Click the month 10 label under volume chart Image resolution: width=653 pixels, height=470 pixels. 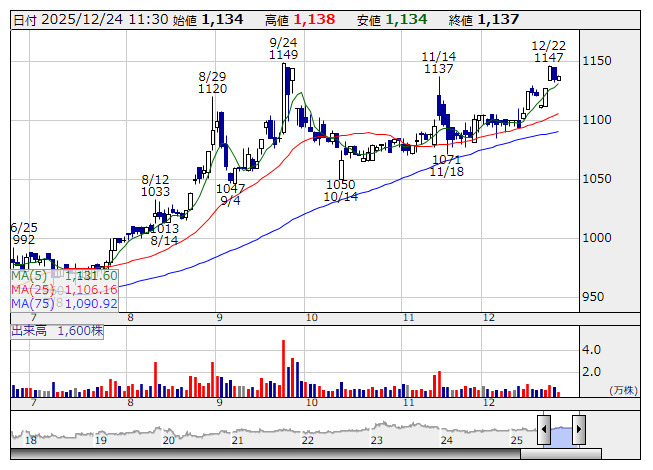(x=312, y=403)
